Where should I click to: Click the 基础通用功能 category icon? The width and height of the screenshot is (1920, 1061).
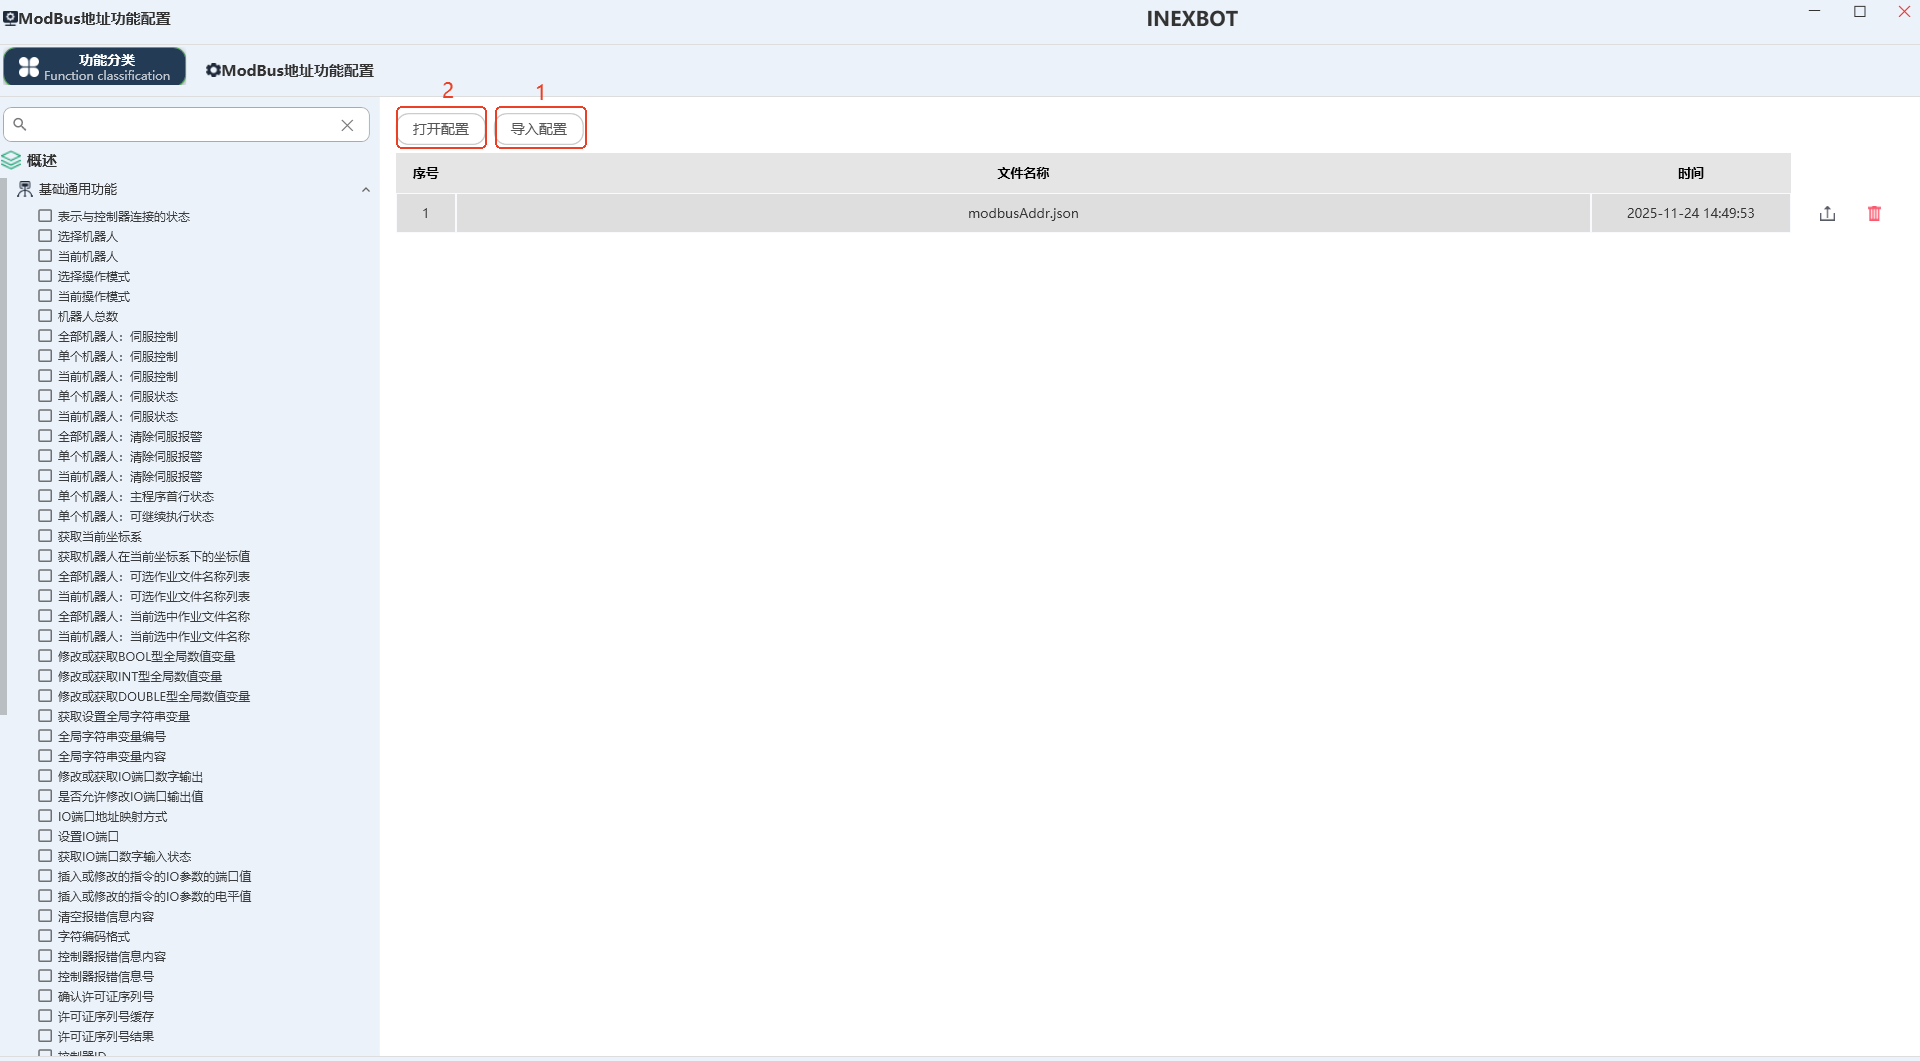(25, 189)
